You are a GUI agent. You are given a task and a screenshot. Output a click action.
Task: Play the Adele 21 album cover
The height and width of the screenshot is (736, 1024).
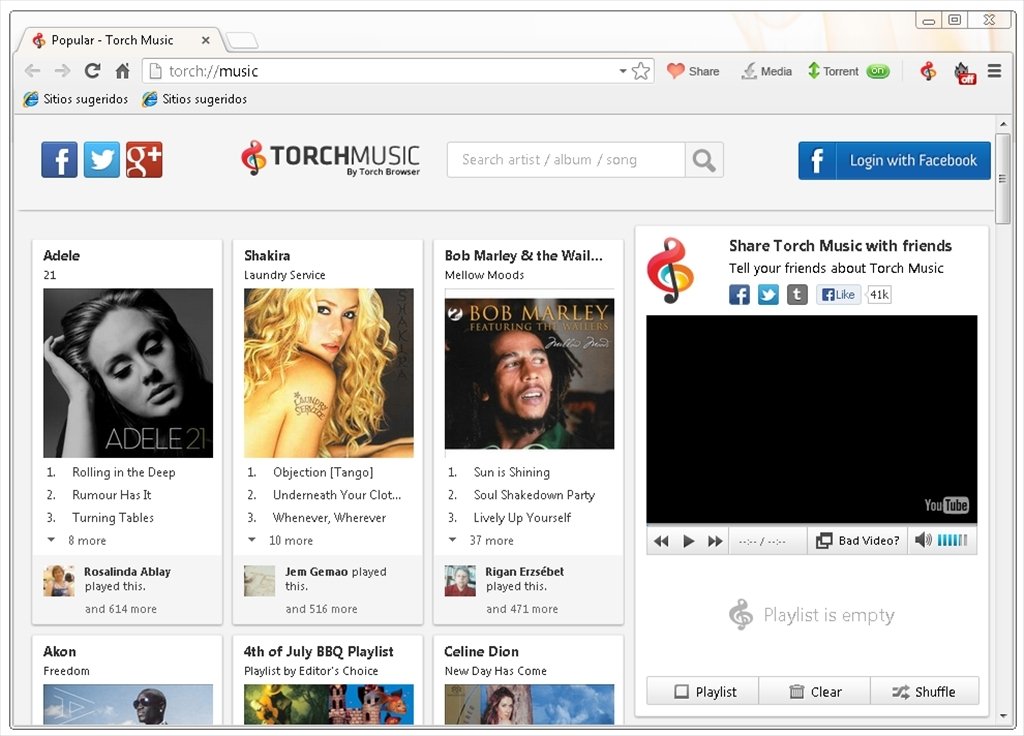click(x=128, y=373)
